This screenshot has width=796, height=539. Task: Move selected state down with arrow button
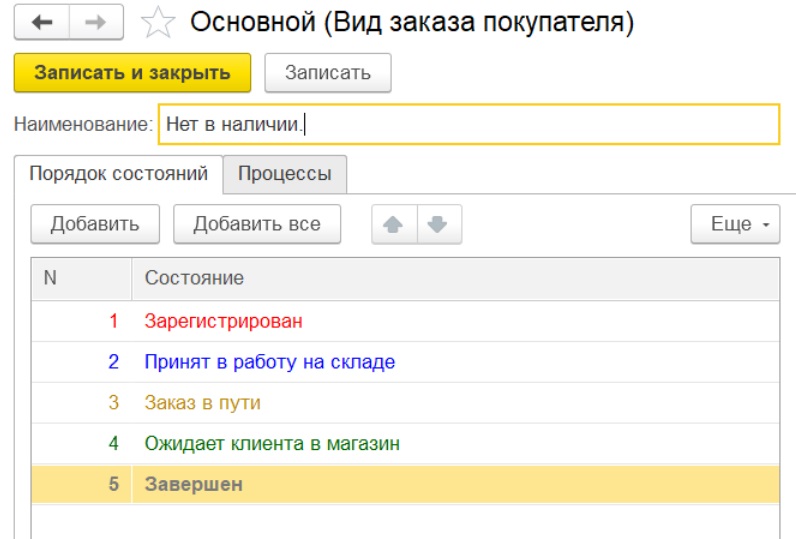(437, 224)
